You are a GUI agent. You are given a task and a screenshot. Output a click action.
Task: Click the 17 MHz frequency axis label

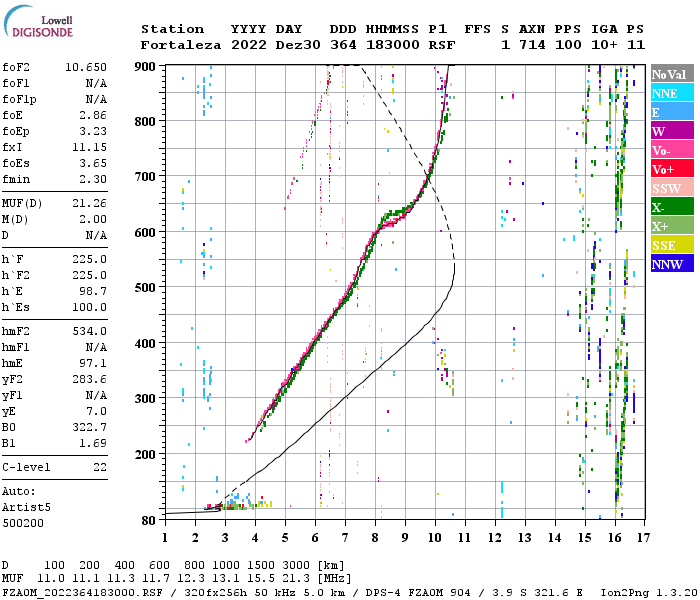click(643, 538)
